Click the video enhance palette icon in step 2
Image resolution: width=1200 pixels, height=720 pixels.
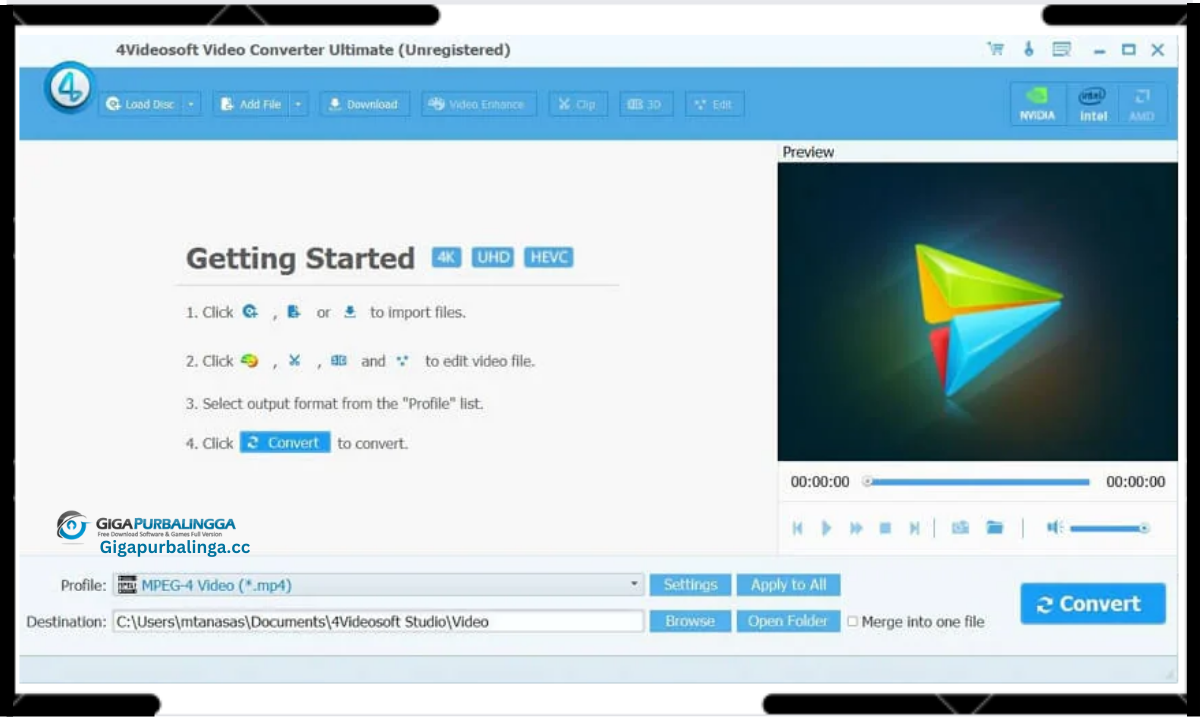click(x=250, y=361)
